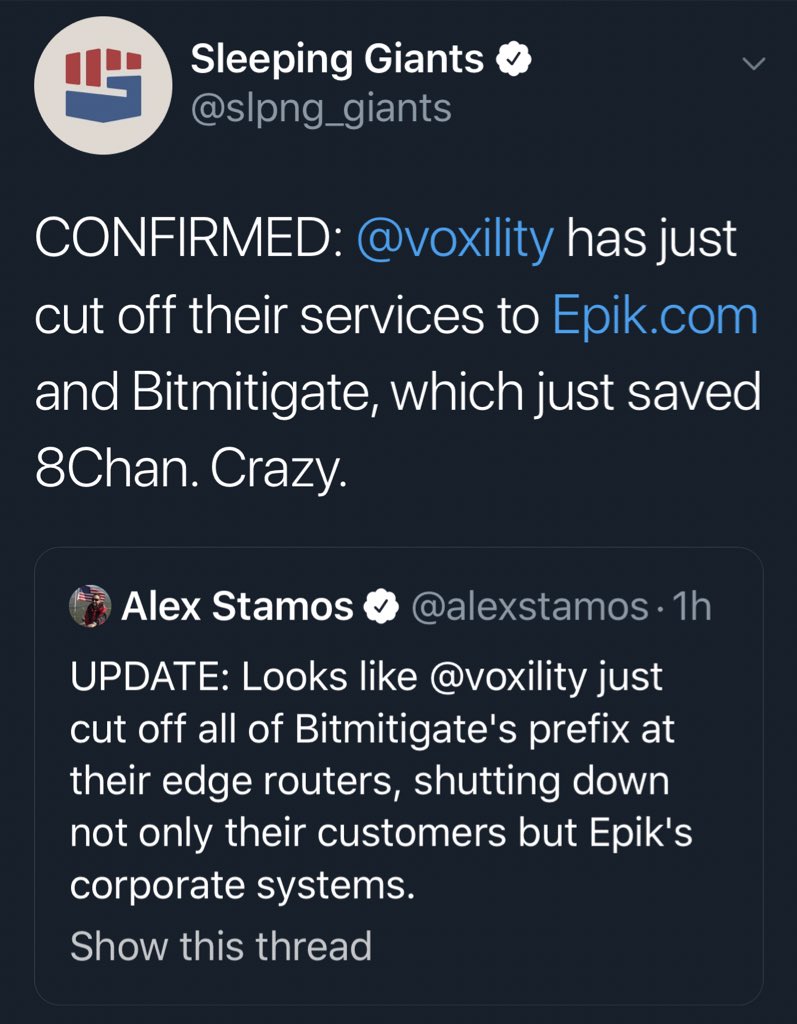797x1024 pixels.
Task: Open the Epik.com link
Action: click(655, 317)
